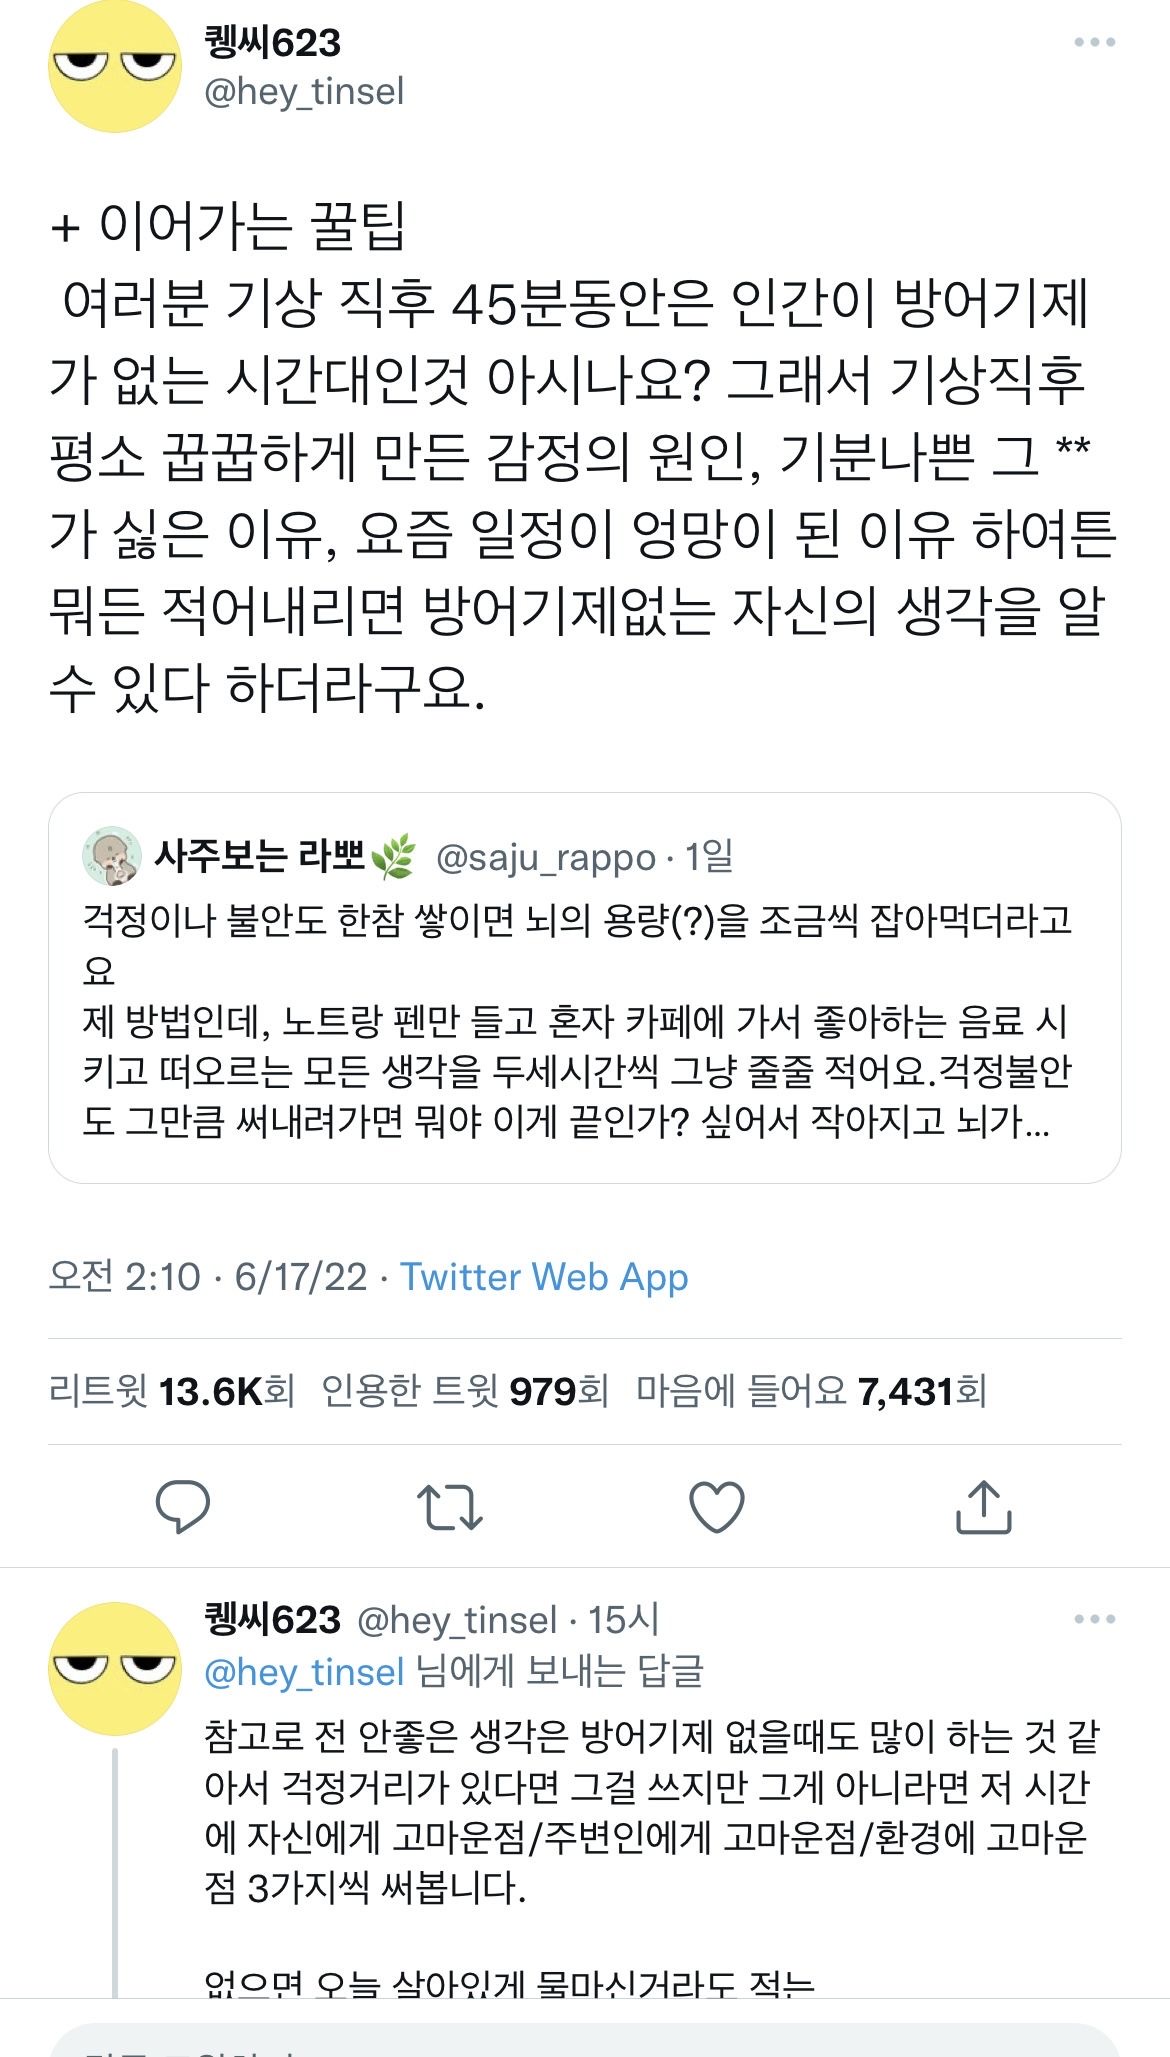
Task: Open @hey_tinsel handle in tweet header
Action: 304,92
